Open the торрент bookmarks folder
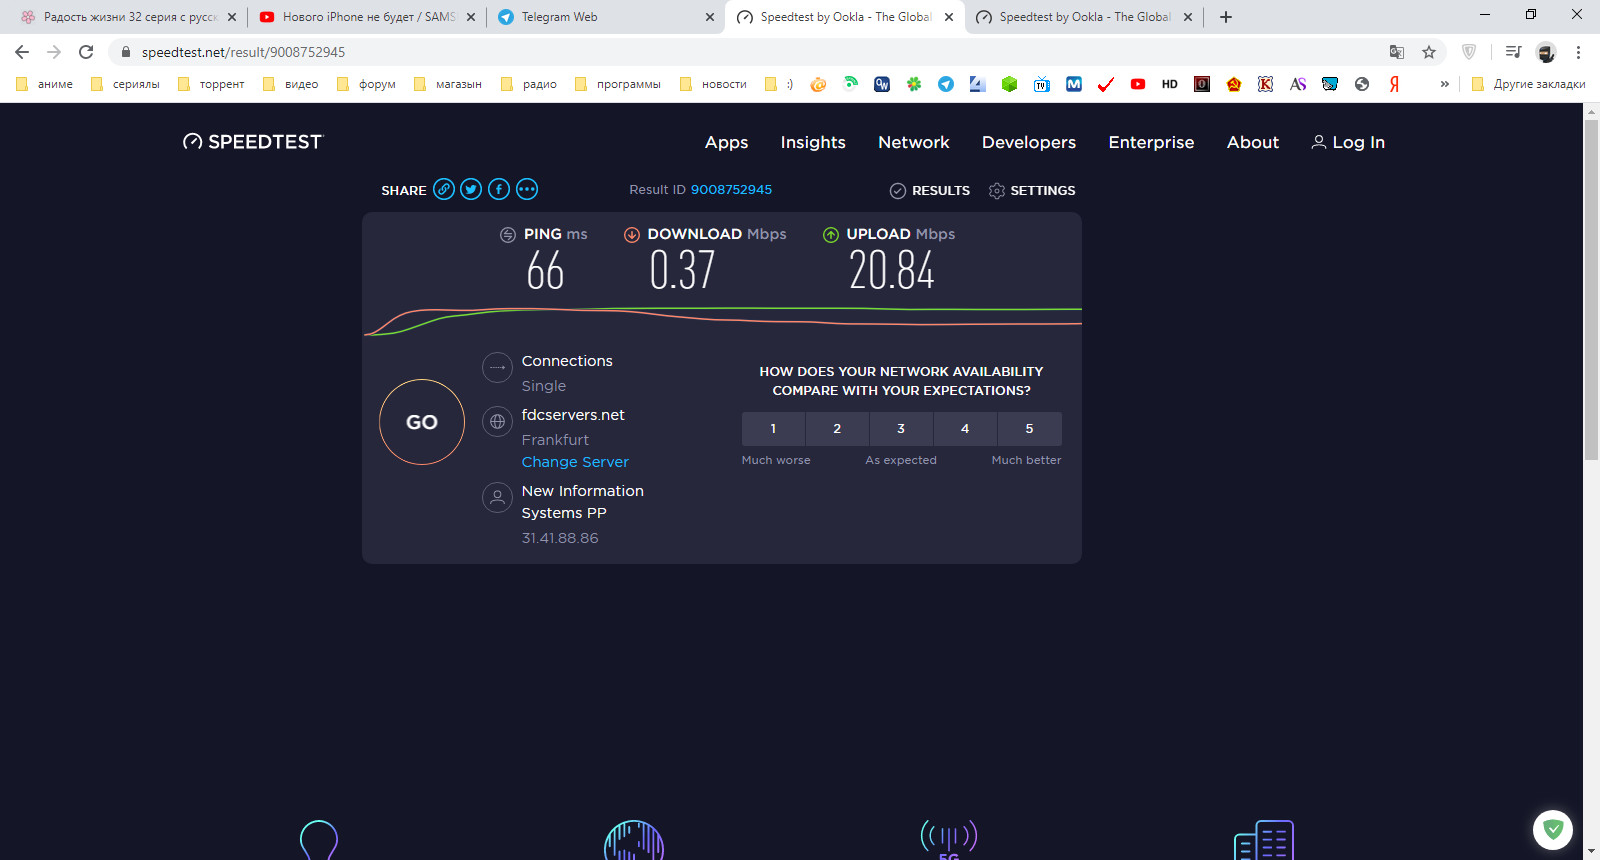Image resolution: width=1600 pixels, height=860 pixels. [211, 84]
